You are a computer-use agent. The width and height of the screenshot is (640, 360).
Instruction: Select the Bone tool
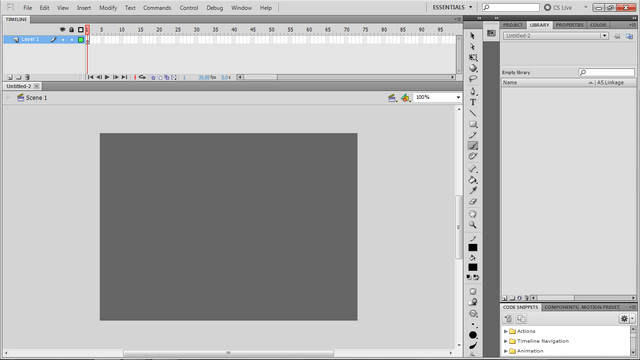tap(473, 169)
